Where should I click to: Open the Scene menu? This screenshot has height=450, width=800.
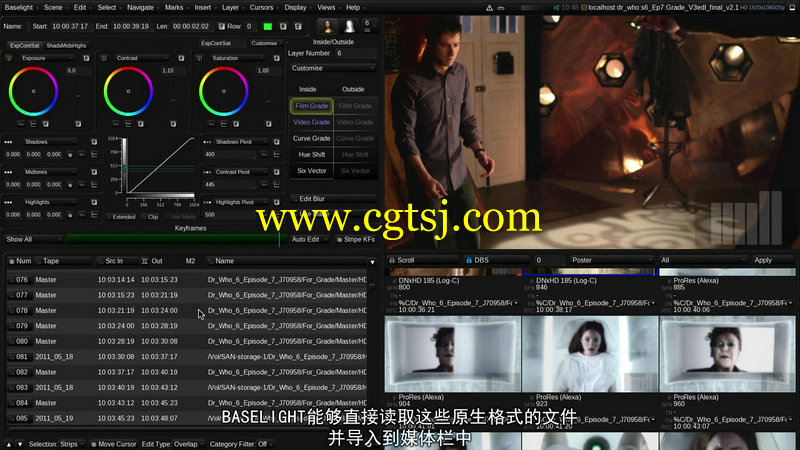[x=53, y=8]
